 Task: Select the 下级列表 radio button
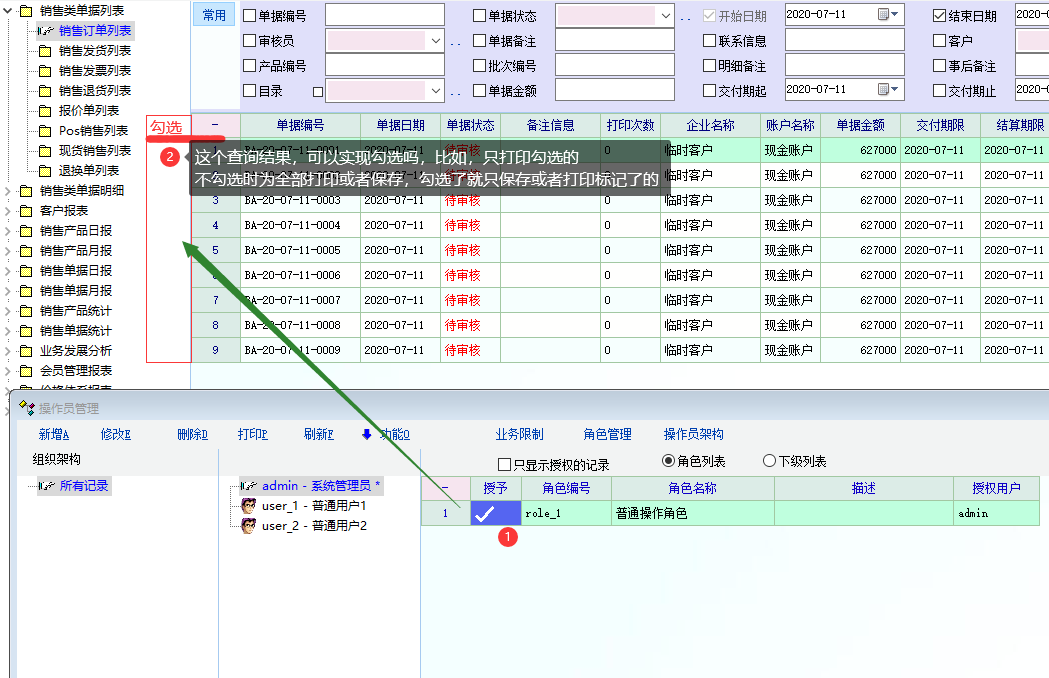769,462
